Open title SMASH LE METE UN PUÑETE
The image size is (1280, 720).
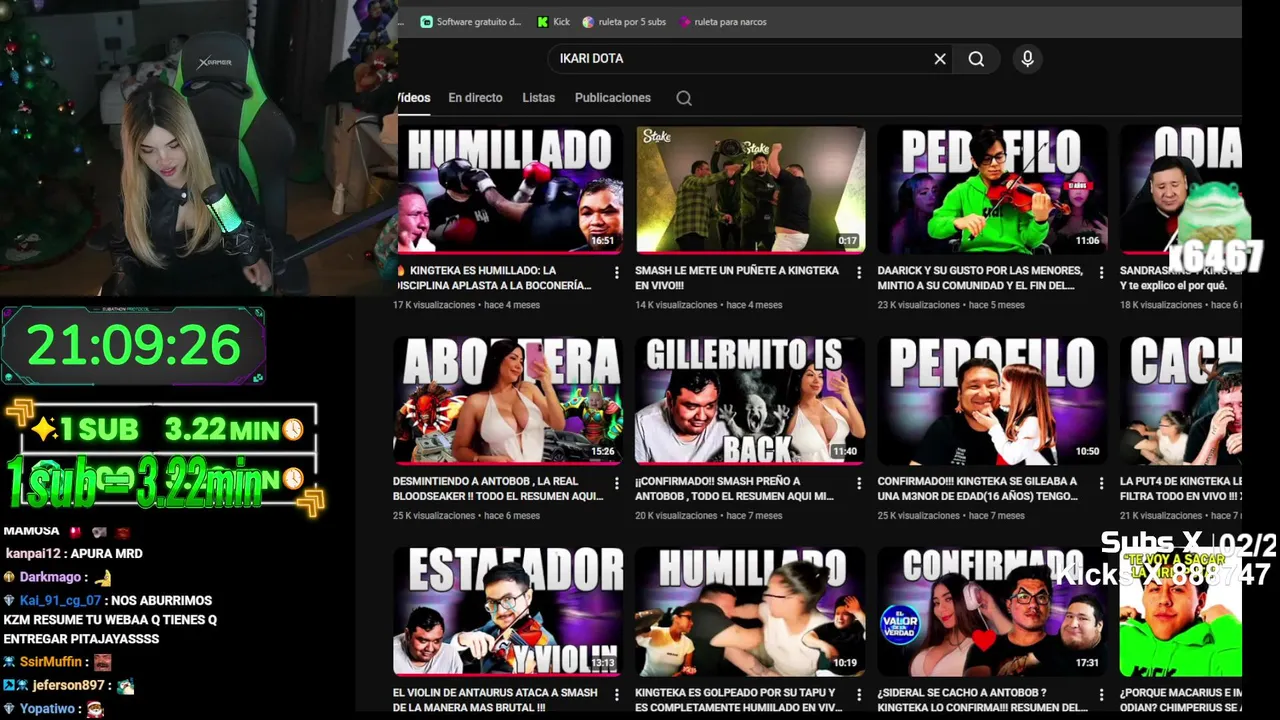[738, 278]
